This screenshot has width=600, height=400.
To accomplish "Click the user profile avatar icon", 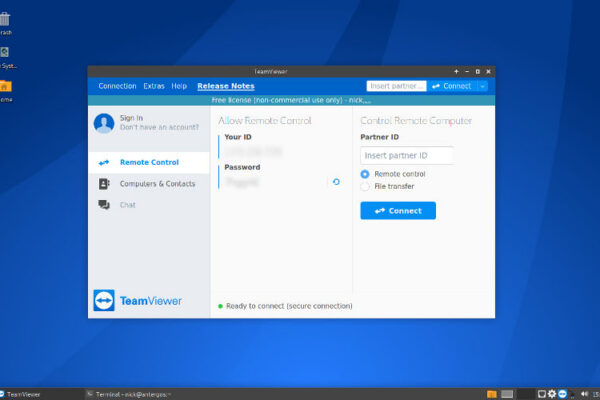I will click(x=104, y=123).
